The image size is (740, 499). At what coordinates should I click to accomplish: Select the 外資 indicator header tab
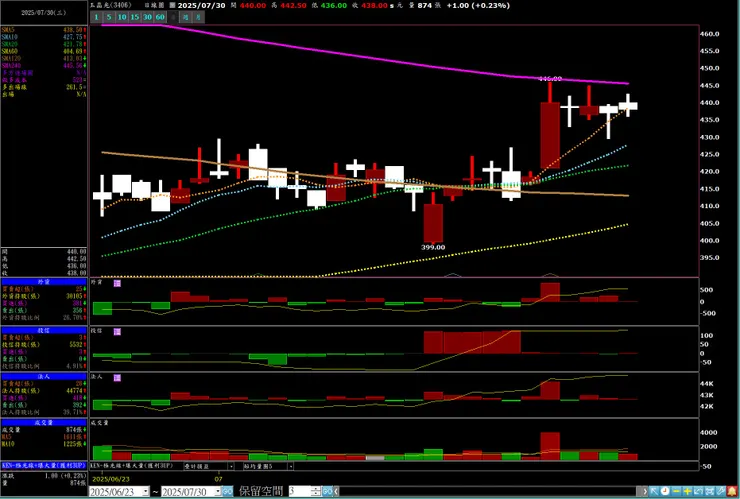pyautogui.click(x=44, y=282)
